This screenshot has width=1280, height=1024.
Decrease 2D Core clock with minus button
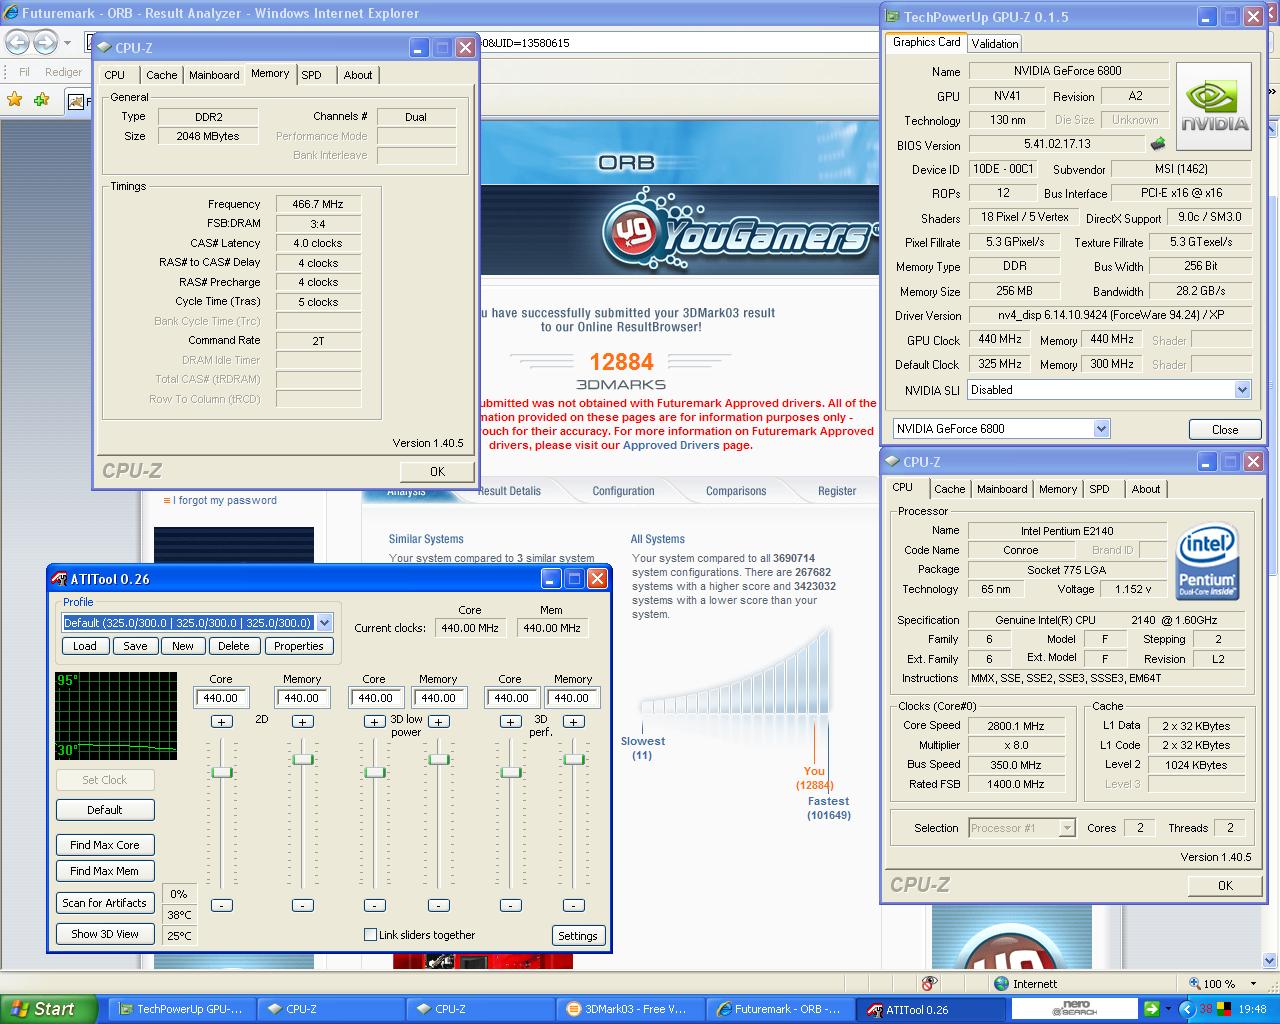click(x=221, y=905)
